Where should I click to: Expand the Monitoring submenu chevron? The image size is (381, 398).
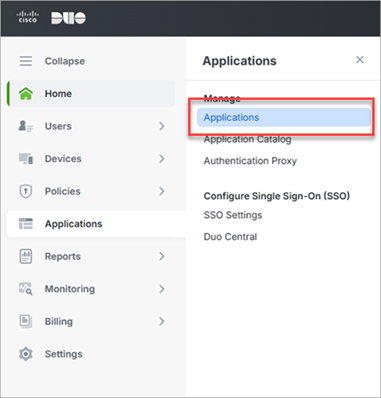[x=162, y=289]
